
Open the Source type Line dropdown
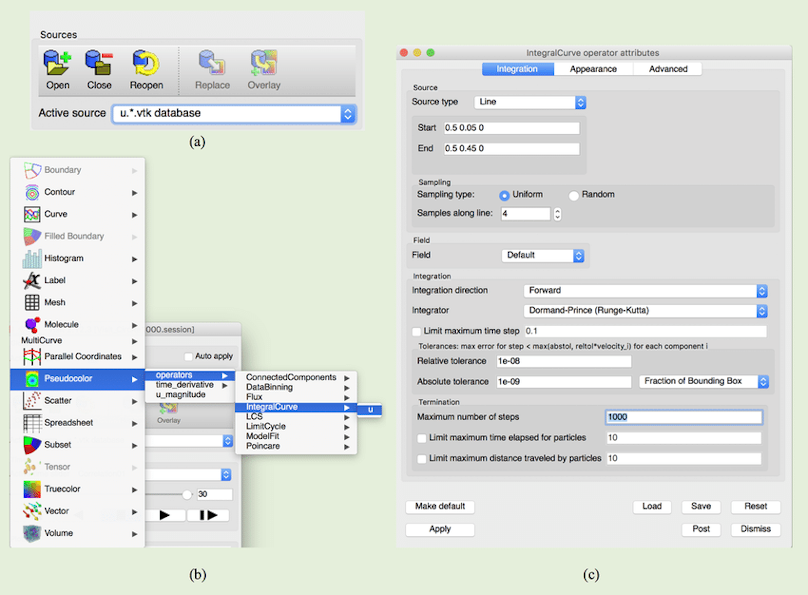pos(530,102)
